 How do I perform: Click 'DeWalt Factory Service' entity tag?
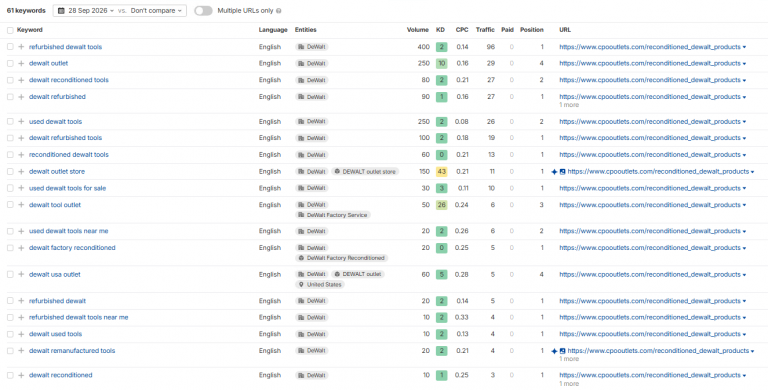point(333,215)
